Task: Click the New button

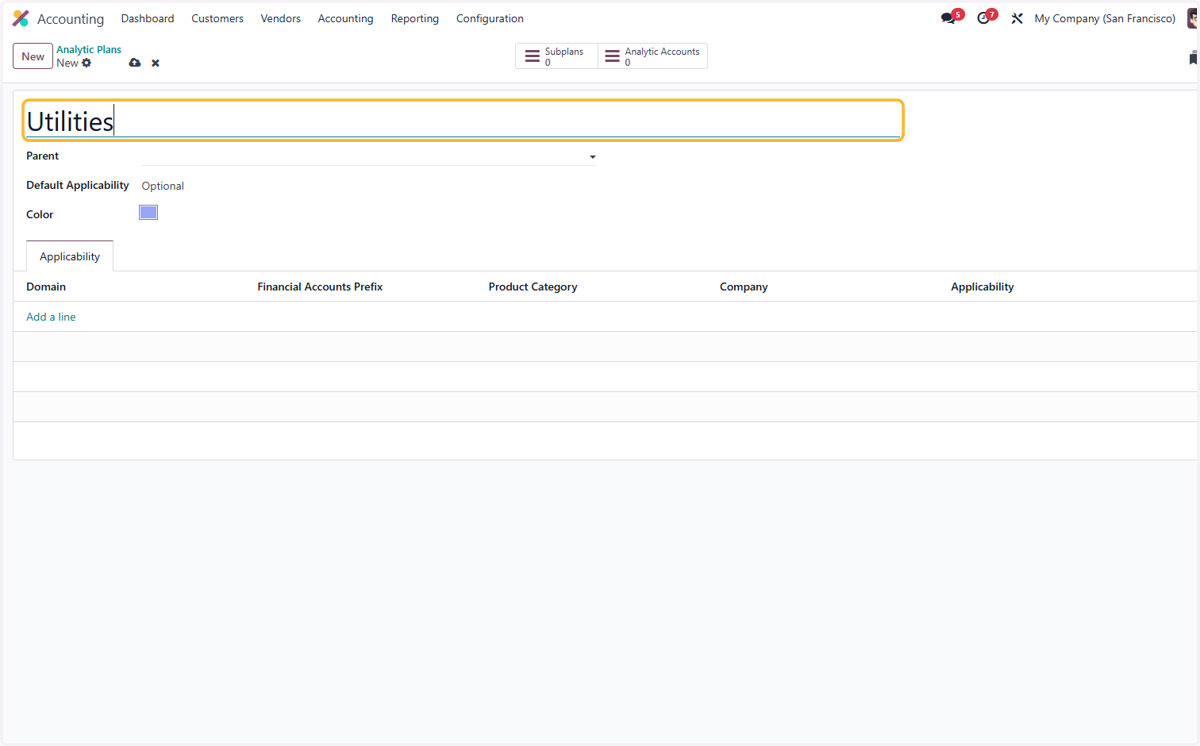Action: pos(33,56)
